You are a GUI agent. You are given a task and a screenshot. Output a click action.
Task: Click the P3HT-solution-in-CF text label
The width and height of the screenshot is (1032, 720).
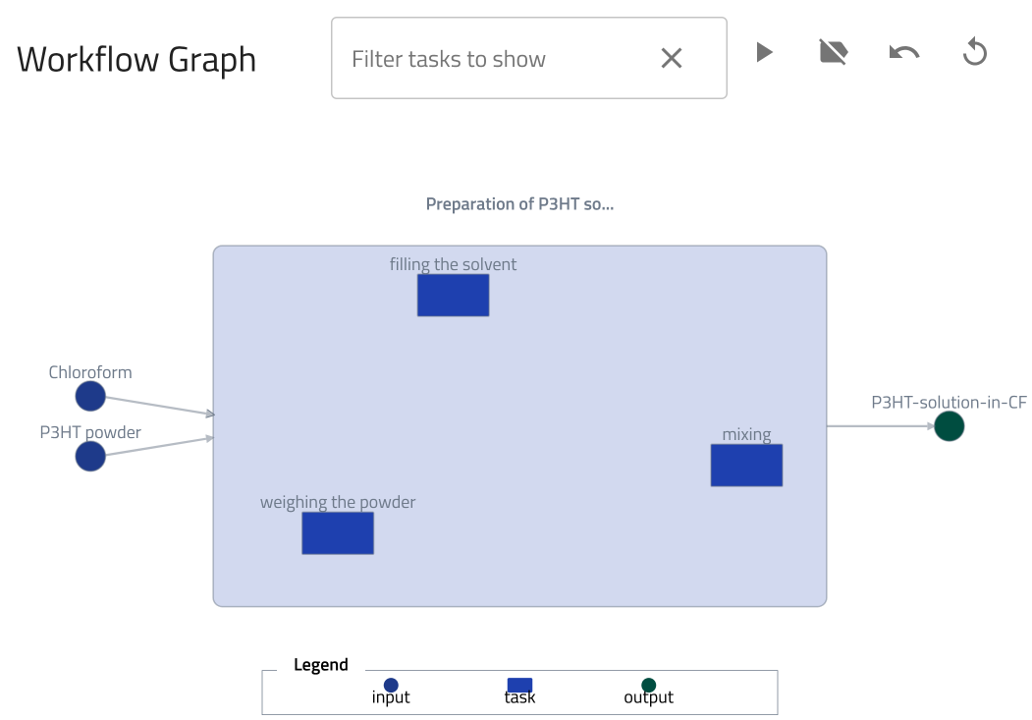(x=948, y=403)
